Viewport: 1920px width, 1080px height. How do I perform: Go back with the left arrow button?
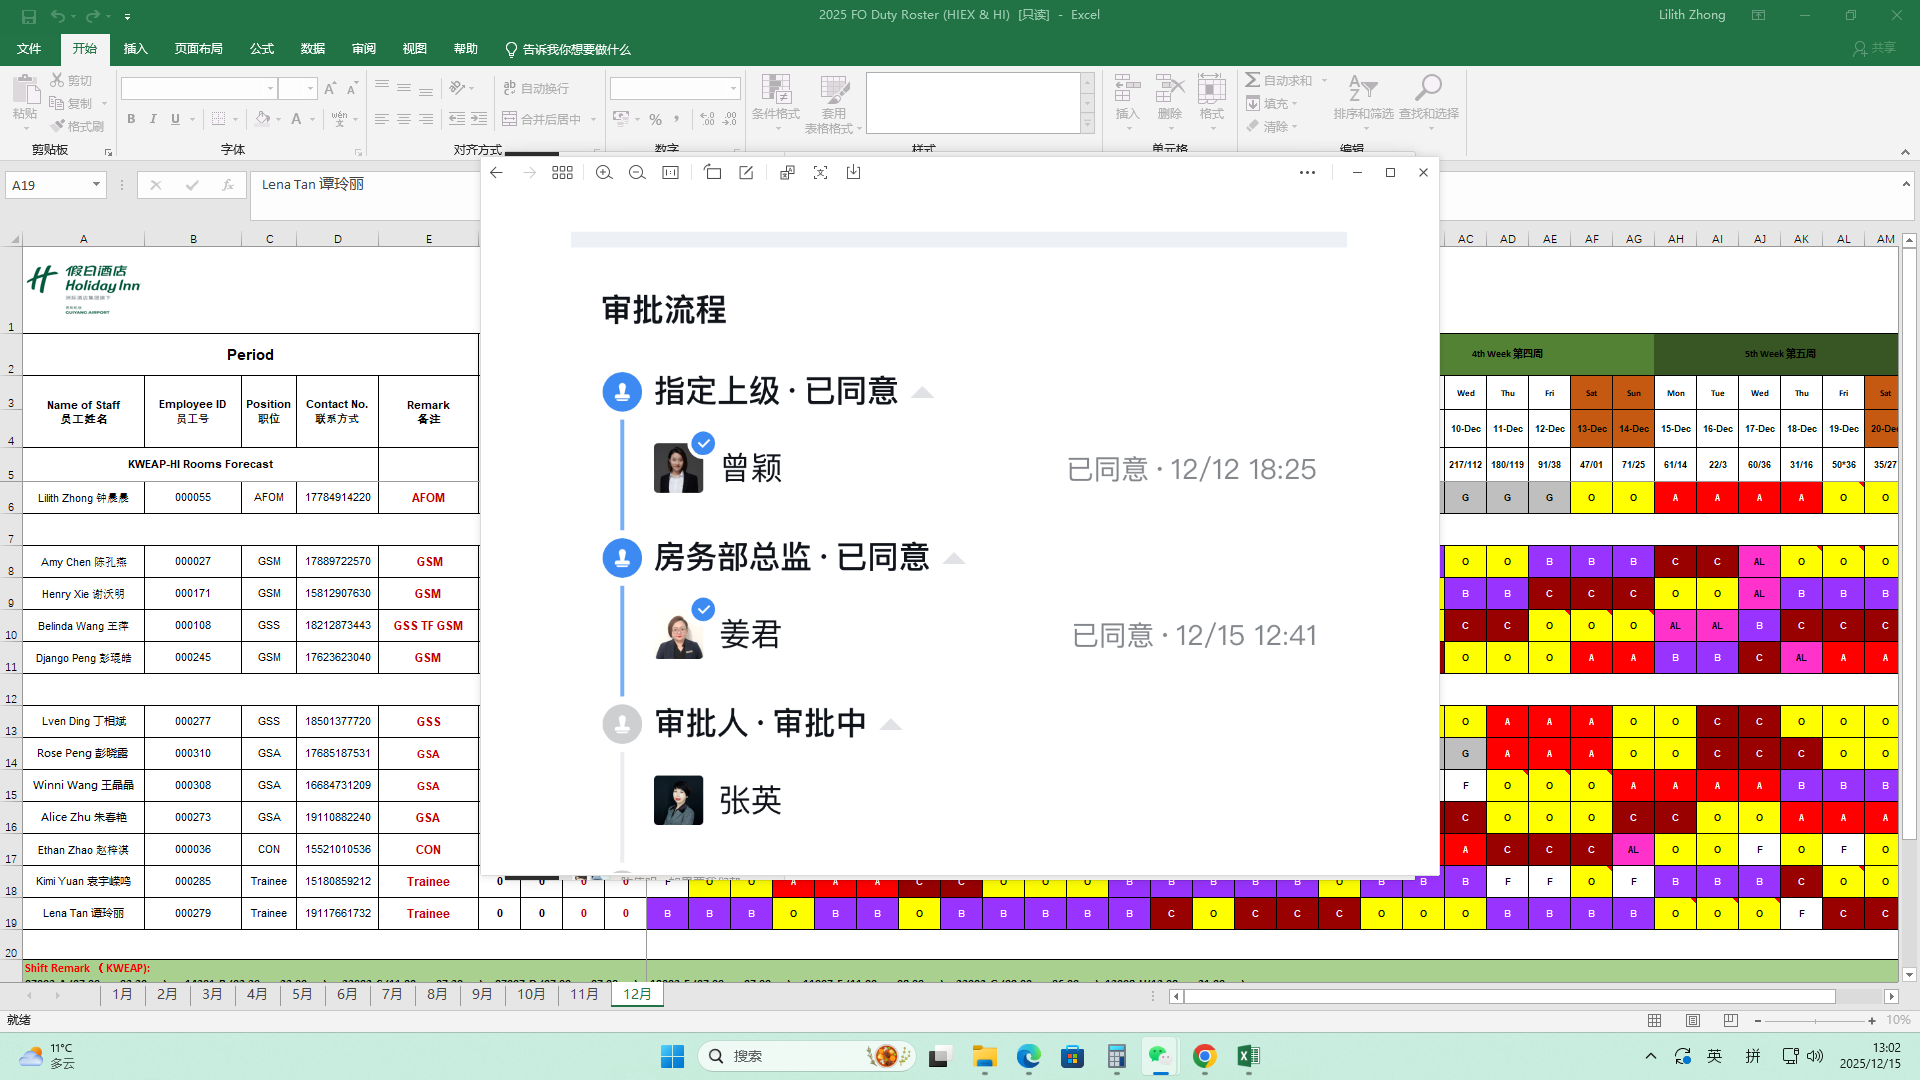[496, 173]
